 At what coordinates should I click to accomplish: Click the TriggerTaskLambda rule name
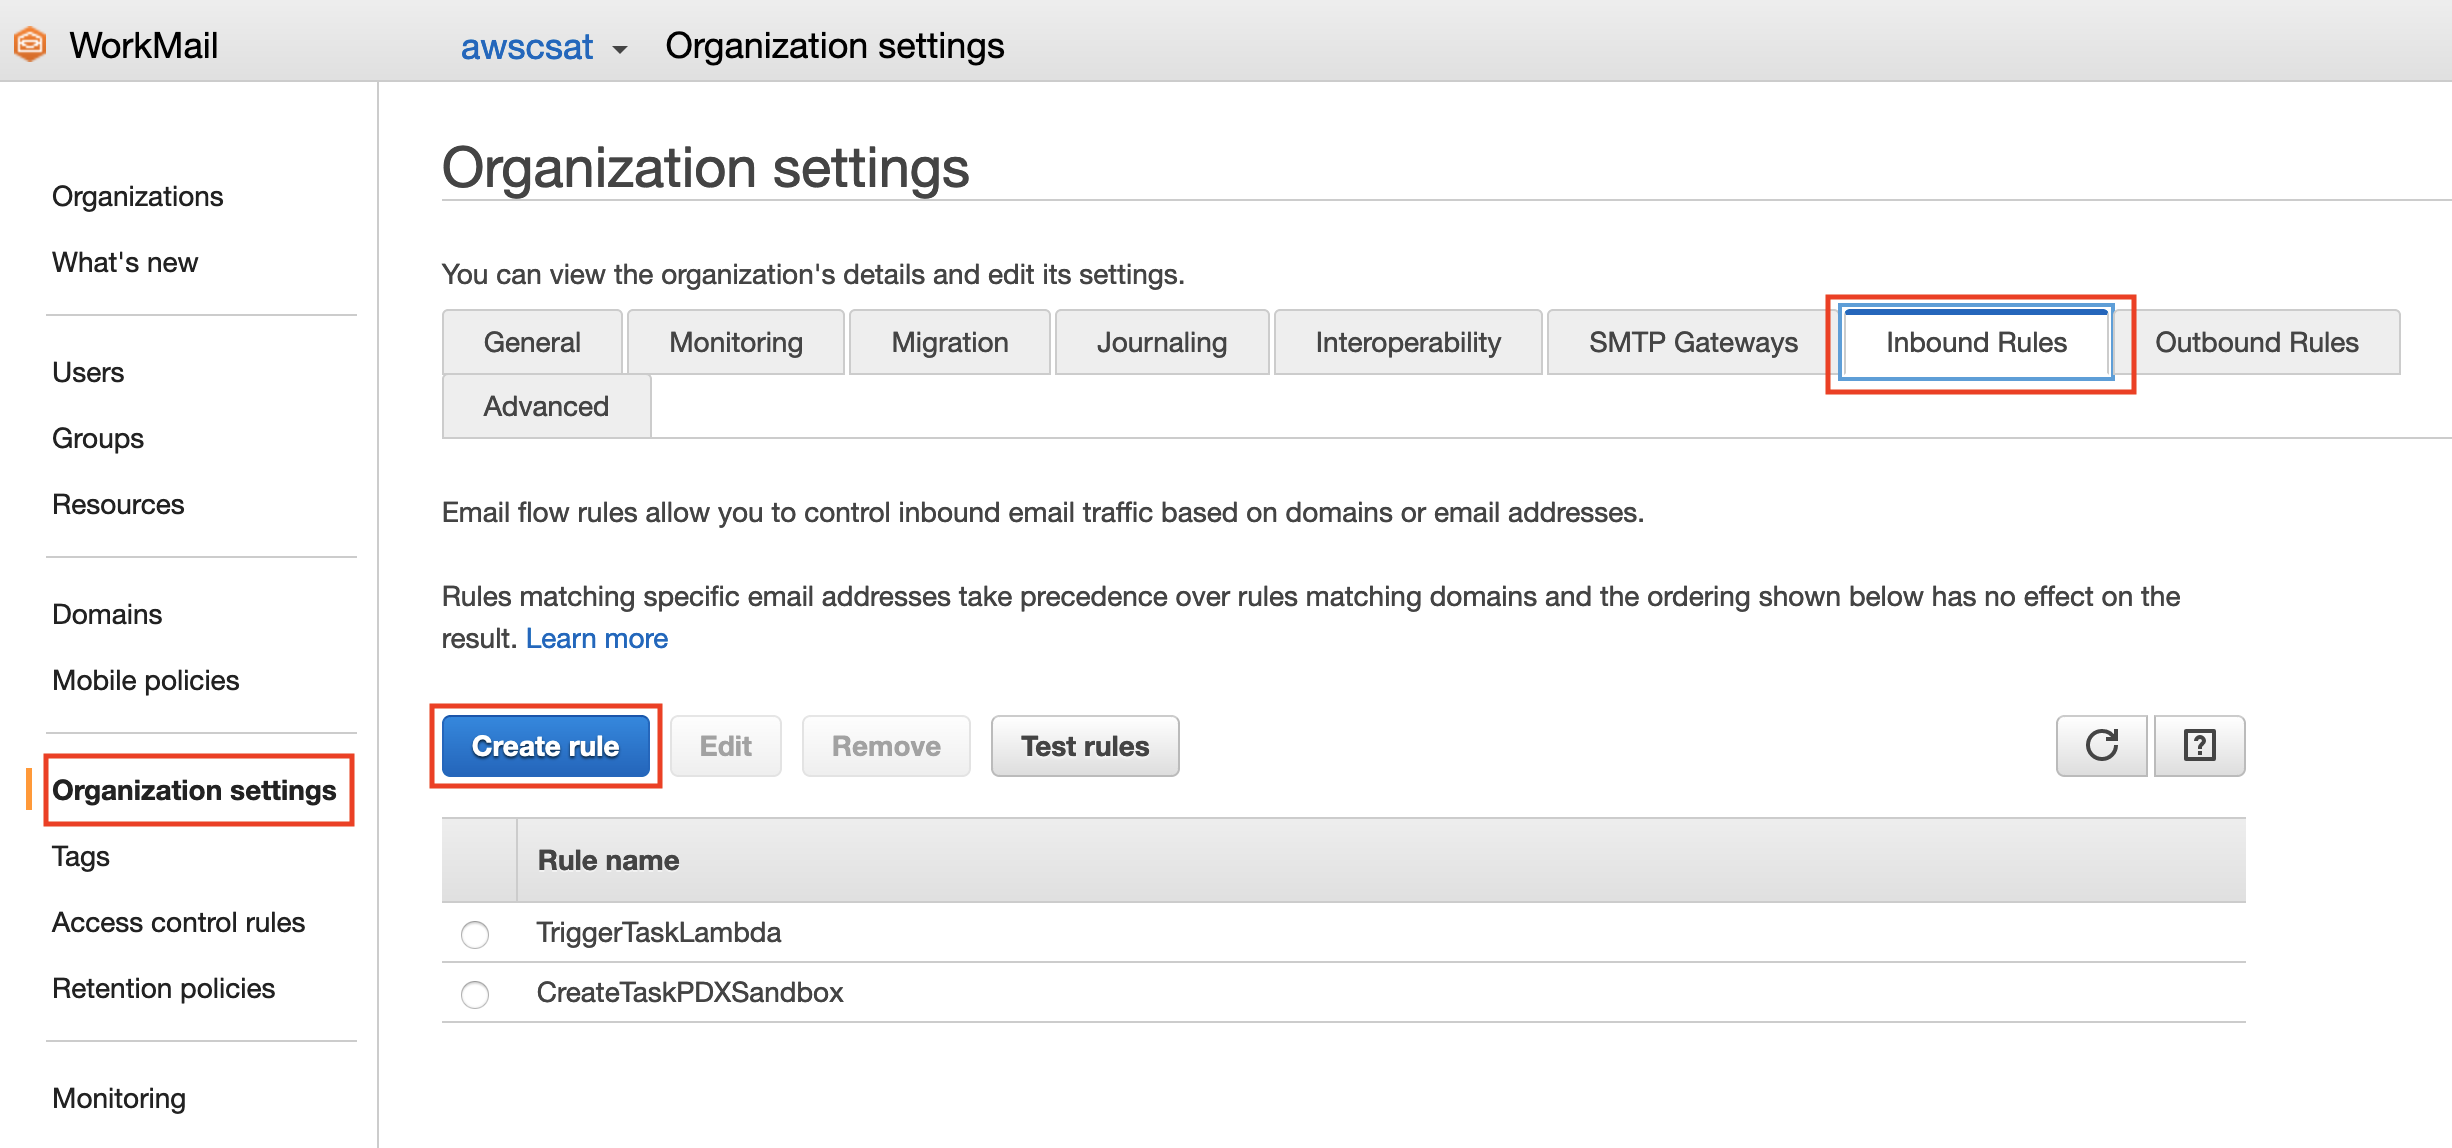click(x=659, y=932)
